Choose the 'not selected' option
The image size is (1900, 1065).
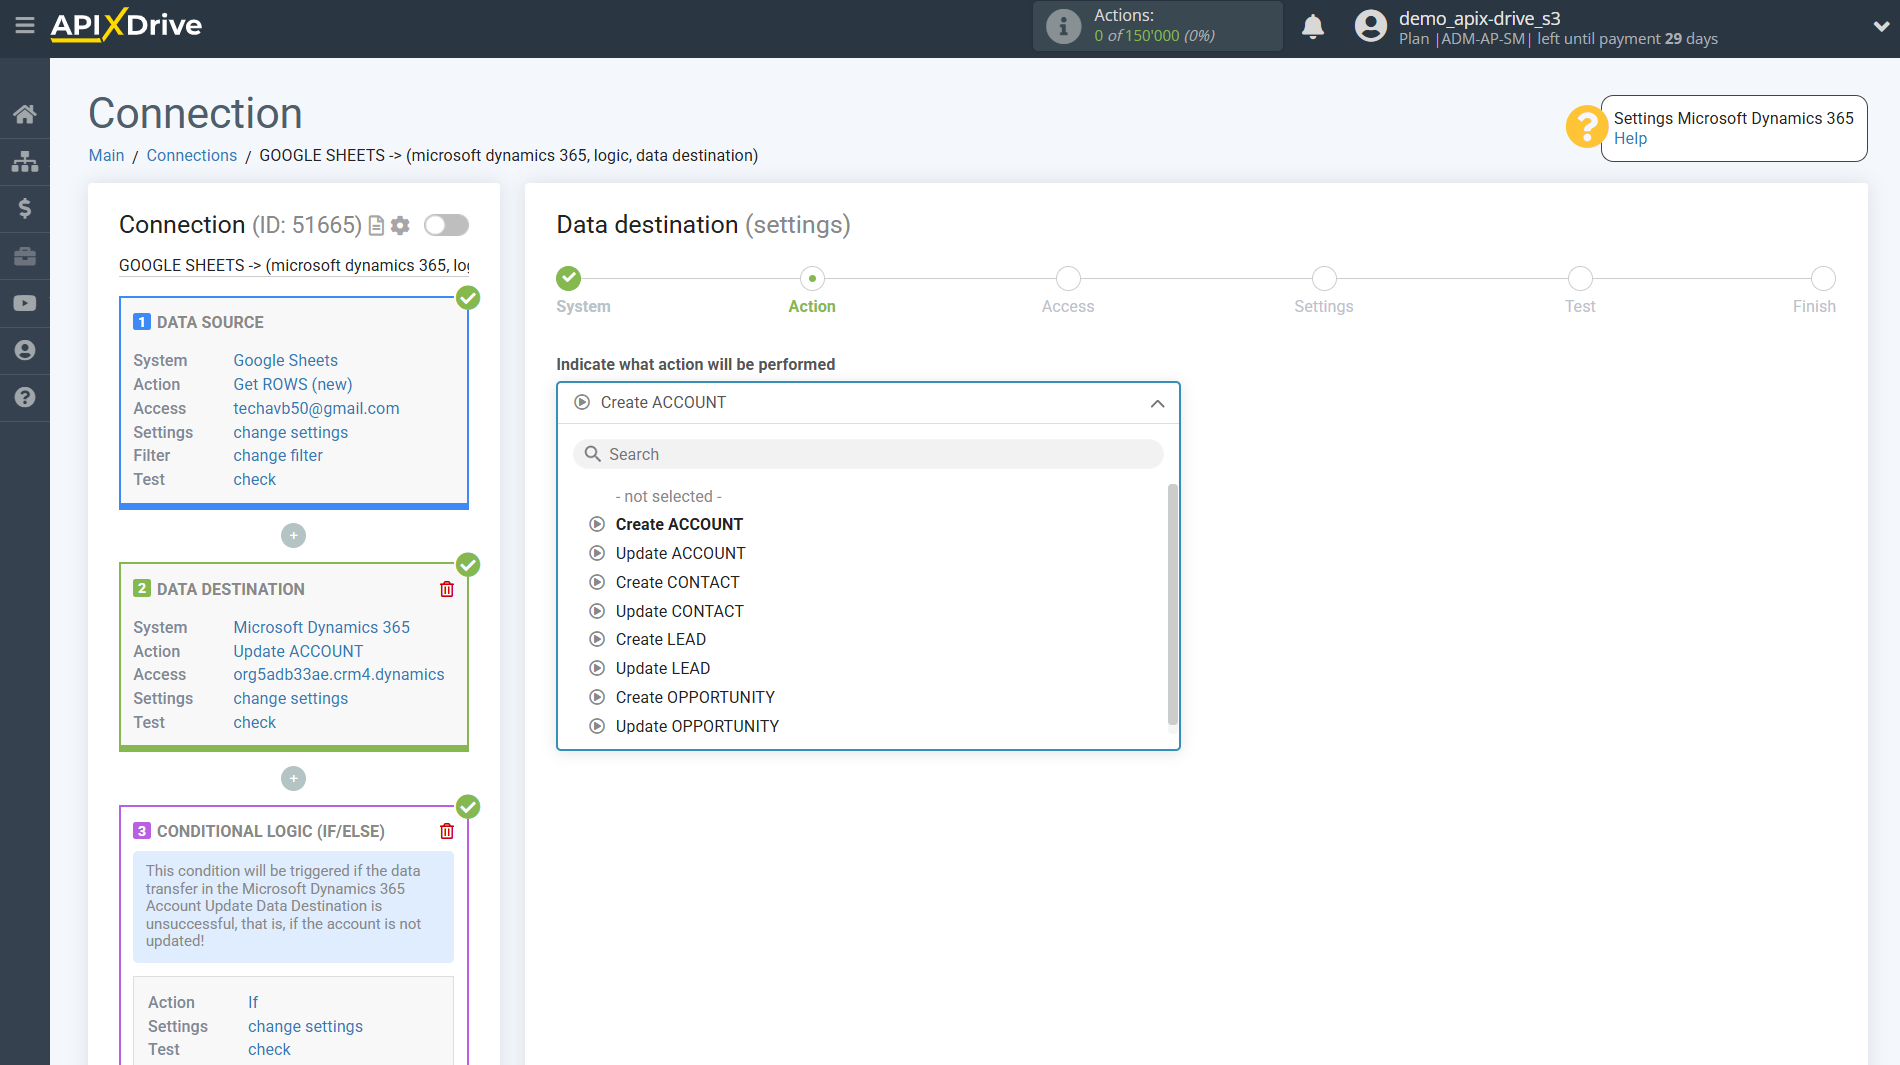click(x=668, y=496)
